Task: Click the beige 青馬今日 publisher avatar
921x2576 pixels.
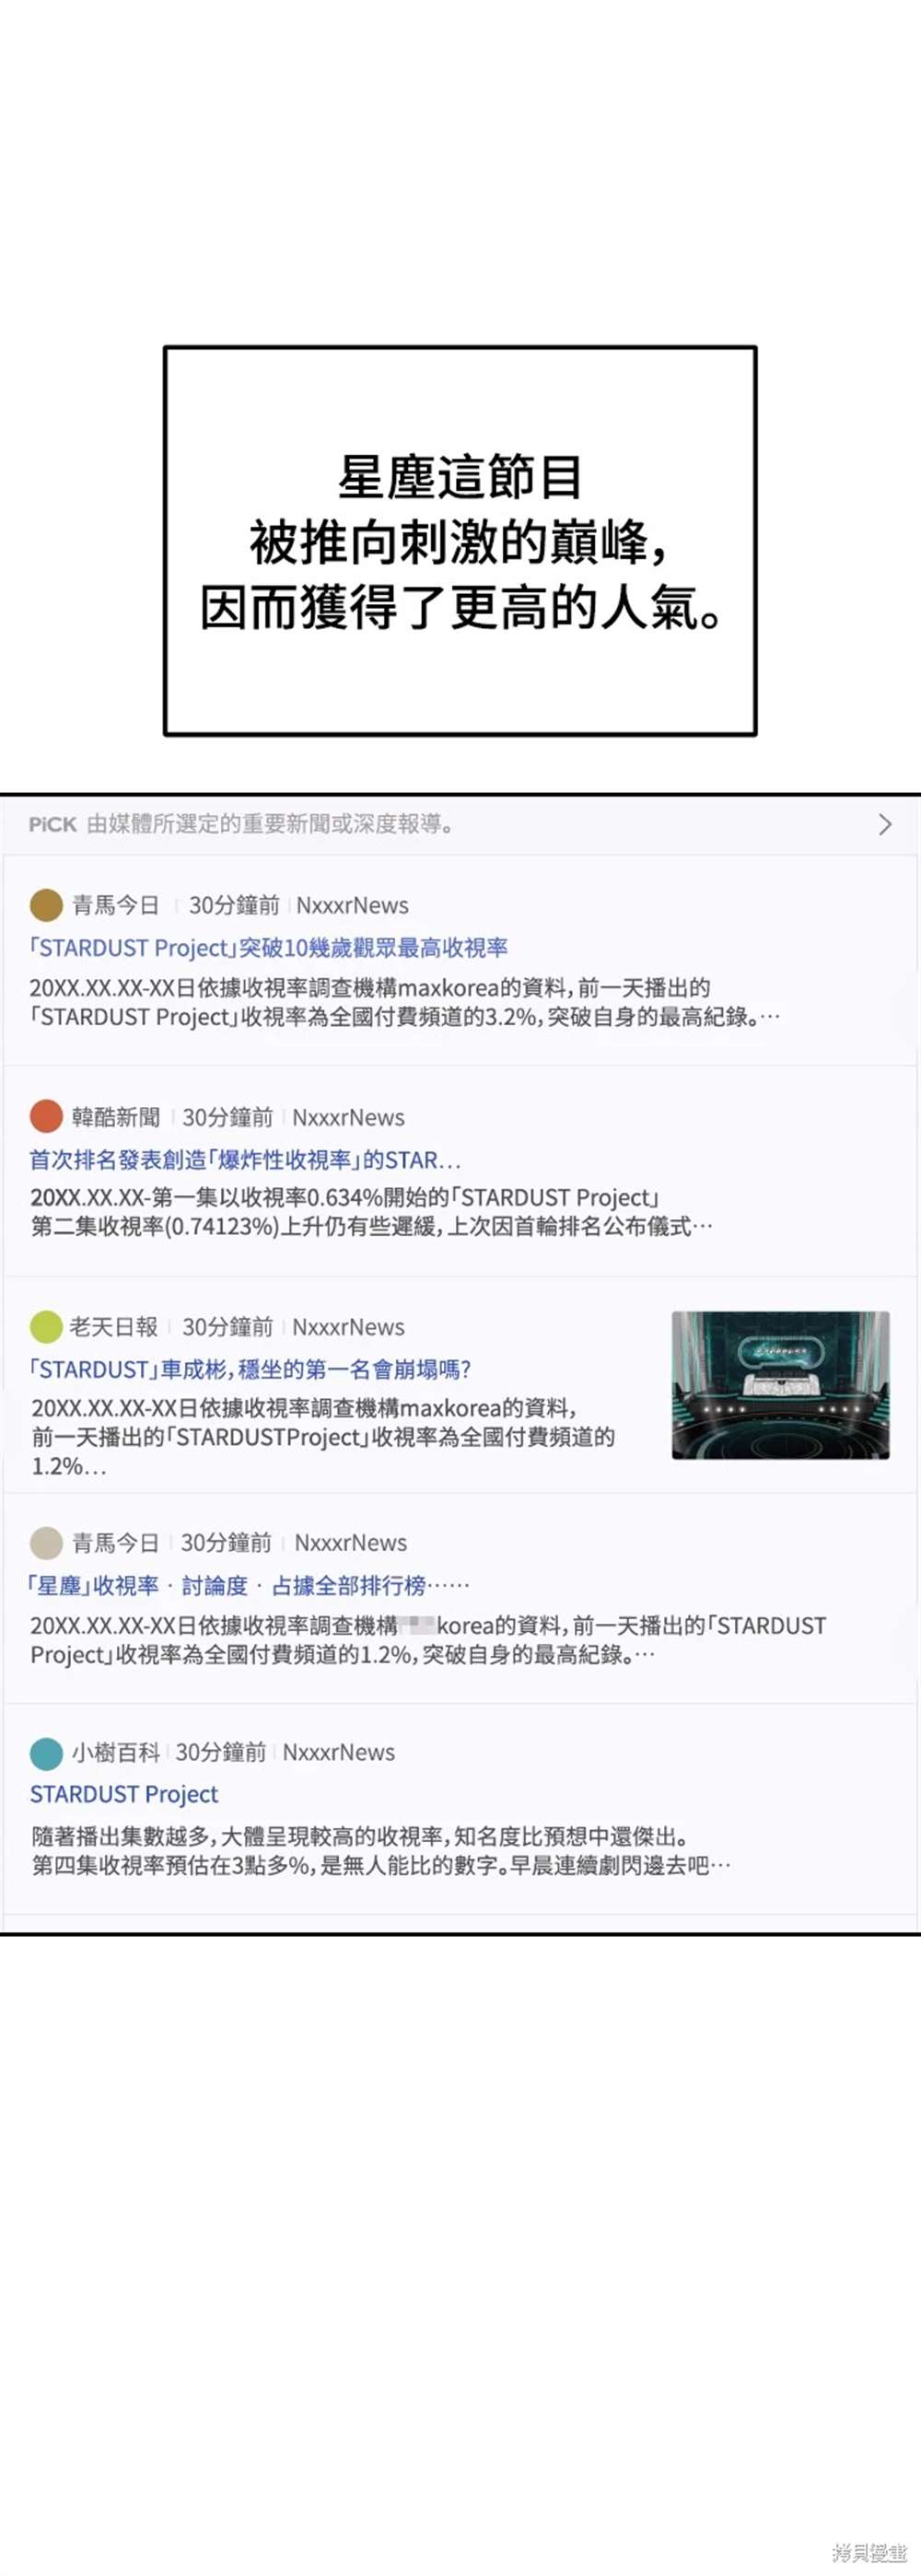Action: [46, 1542]
